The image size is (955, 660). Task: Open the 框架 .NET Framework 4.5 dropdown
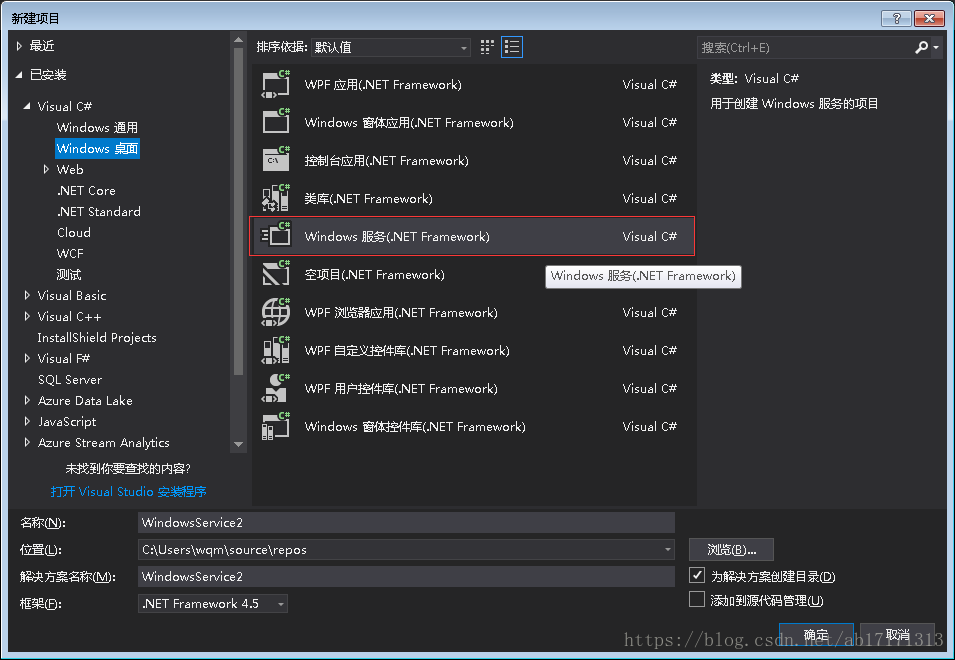213,603
